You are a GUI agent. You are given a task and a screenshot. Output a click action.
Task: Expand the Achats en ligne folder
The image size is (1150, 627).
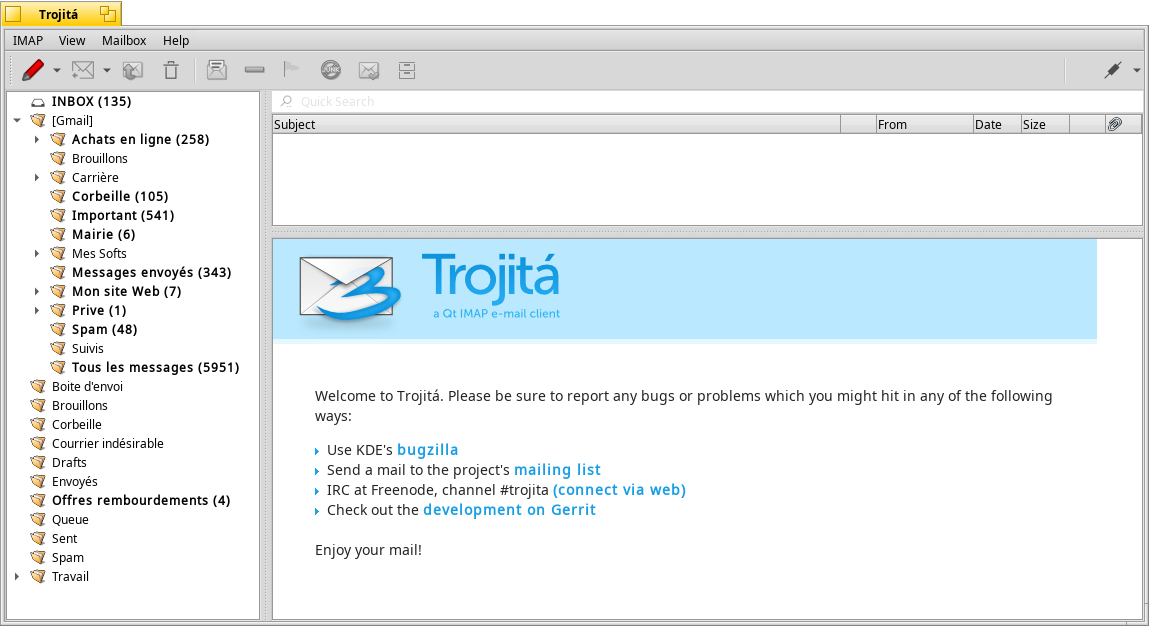pyautogui.click(x=37, y=139)
